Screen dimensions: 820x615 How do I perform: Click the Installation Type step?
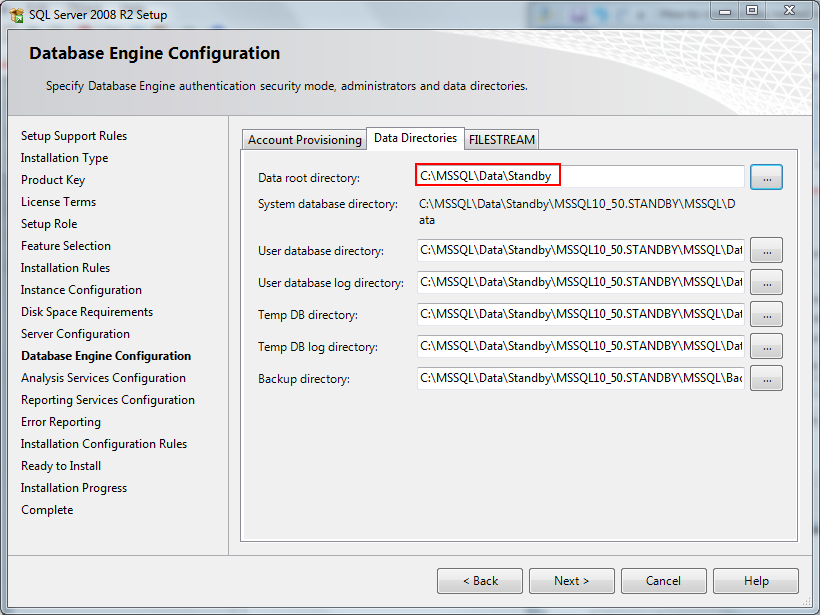pyautogui.click(x=64, y=158)
